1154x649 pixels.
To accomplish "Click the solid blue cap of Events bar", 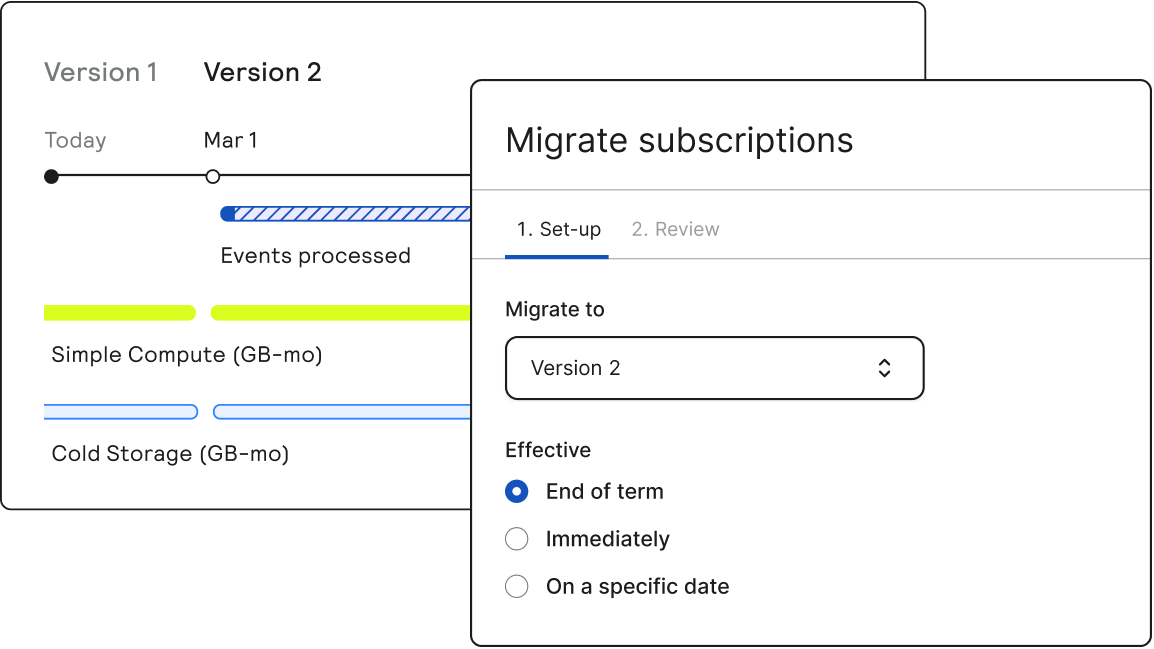I will [228, 213].
